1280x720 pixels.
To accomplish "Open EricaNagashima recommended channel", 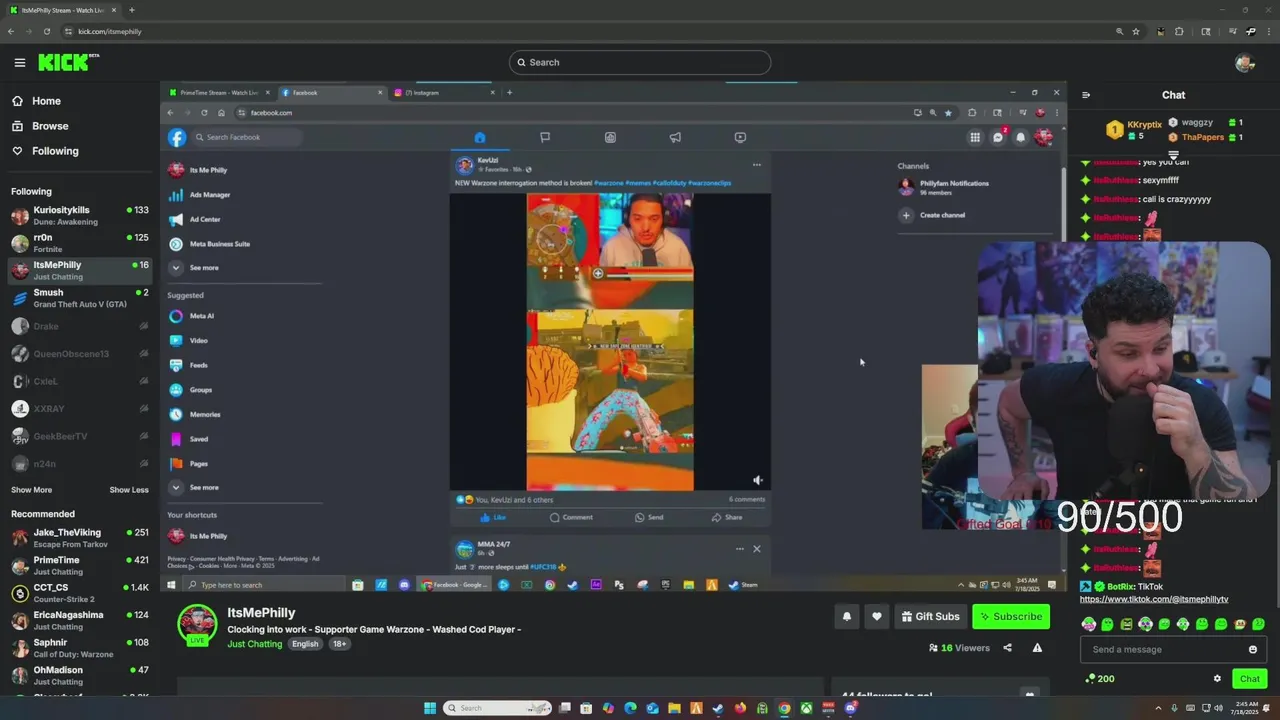I will [x=80, y=620].
